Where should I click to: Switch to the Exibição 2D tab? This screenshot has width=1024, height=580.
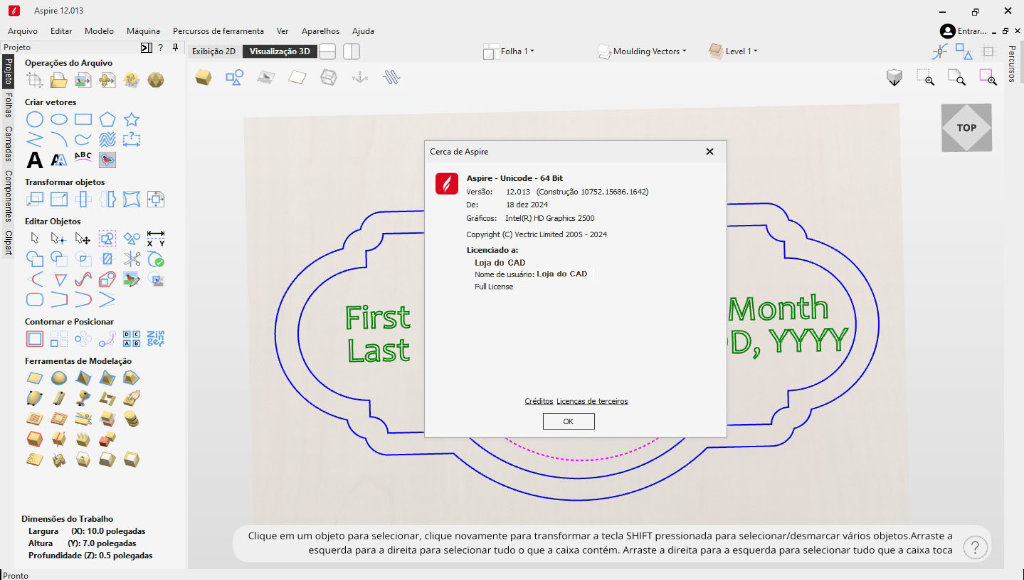point(214,51)
